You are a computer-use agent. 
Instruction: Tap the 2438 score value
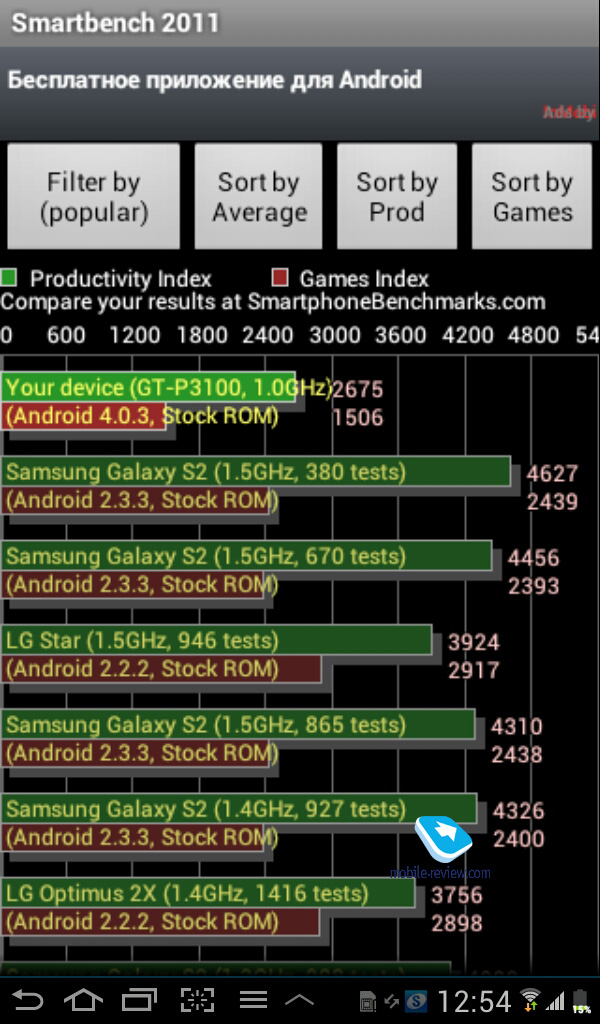517,754
